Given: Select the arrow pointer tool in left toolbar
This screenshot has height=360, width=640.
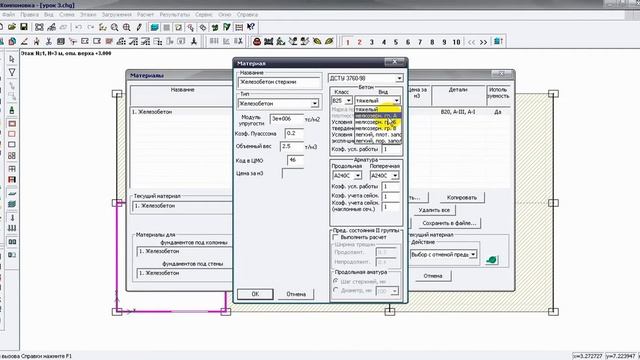Looking at the screenshot, I should pyautogui.click(x=12, y=59).
